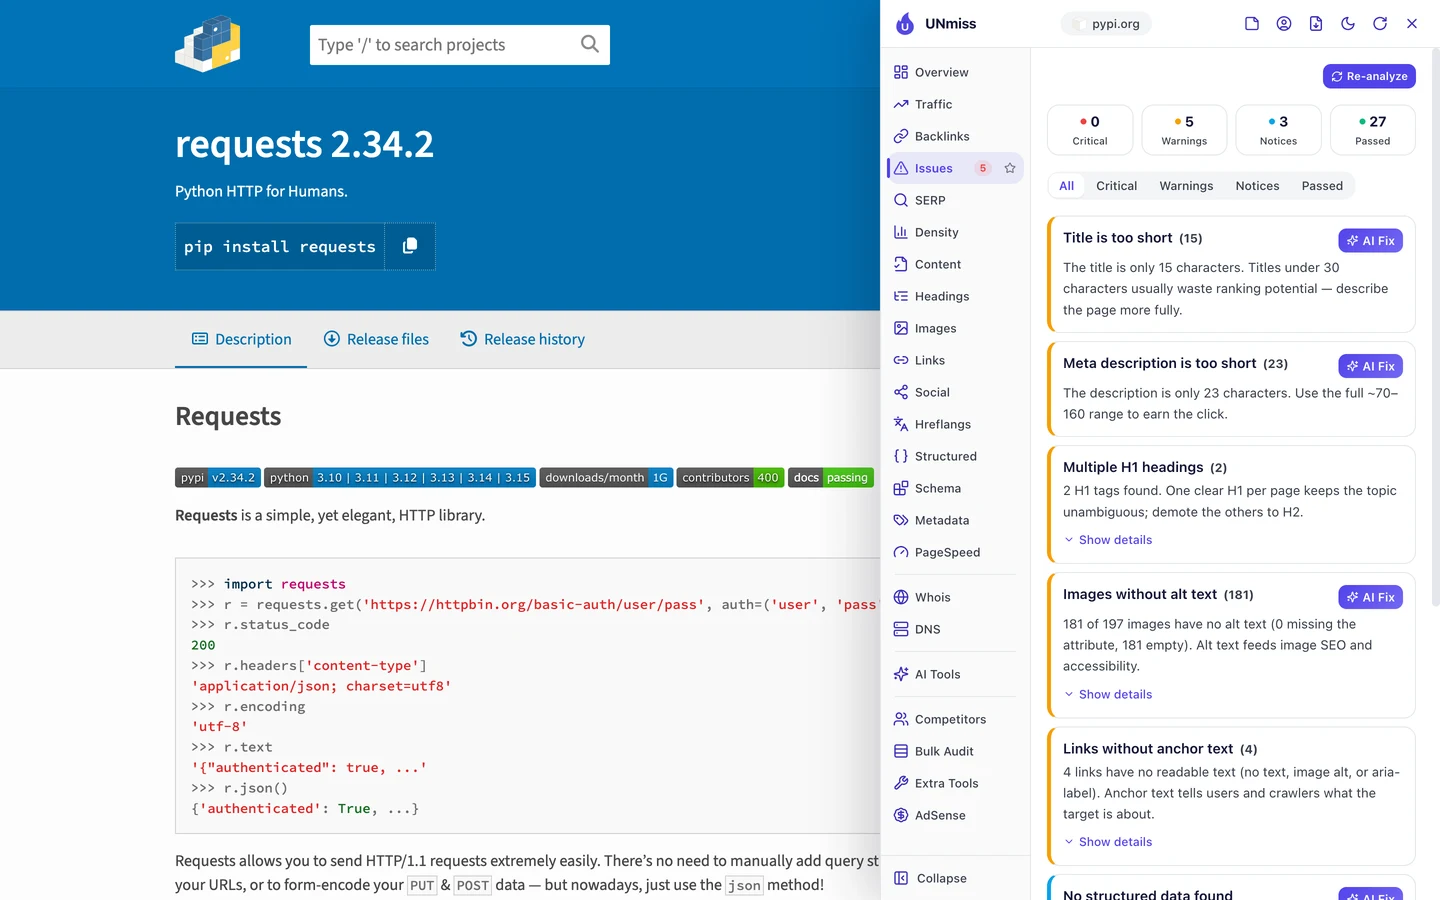Click the export report download icon
Image resolution: width=1440 pixels, height=900 pixels.
point(1316,24)
